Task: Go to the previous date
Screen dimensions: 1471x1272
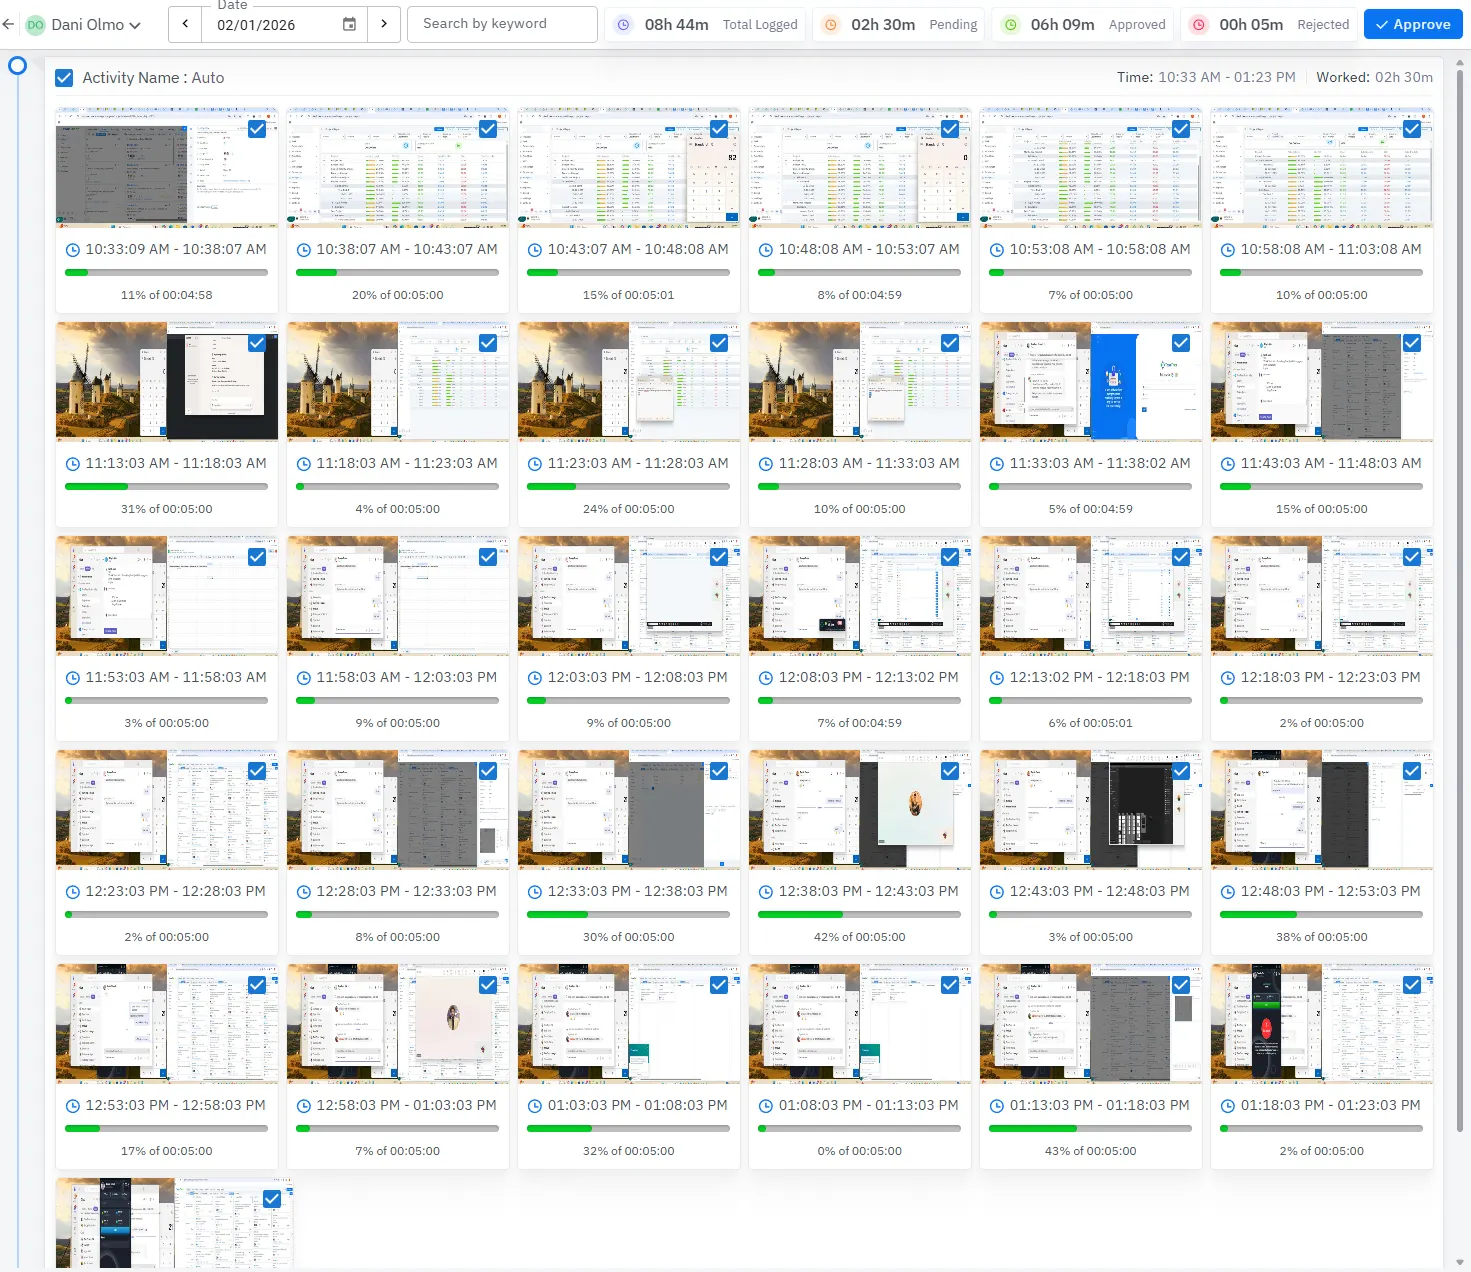Action: 185,24
